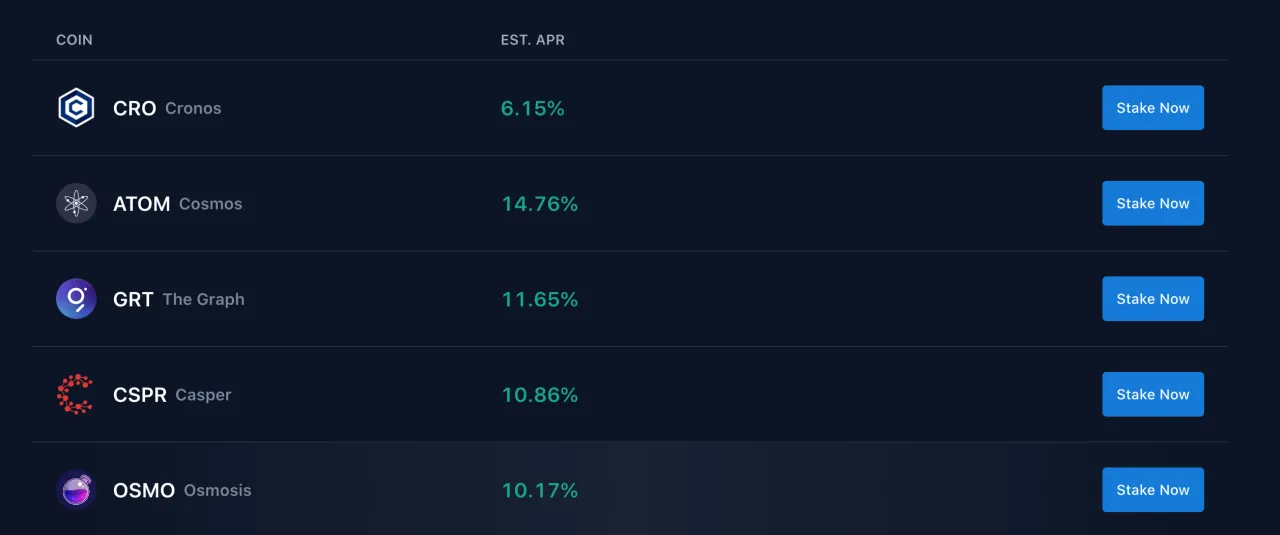Stake Now for CRO Cronos

pyautogui.click(x=1153, y=108)
